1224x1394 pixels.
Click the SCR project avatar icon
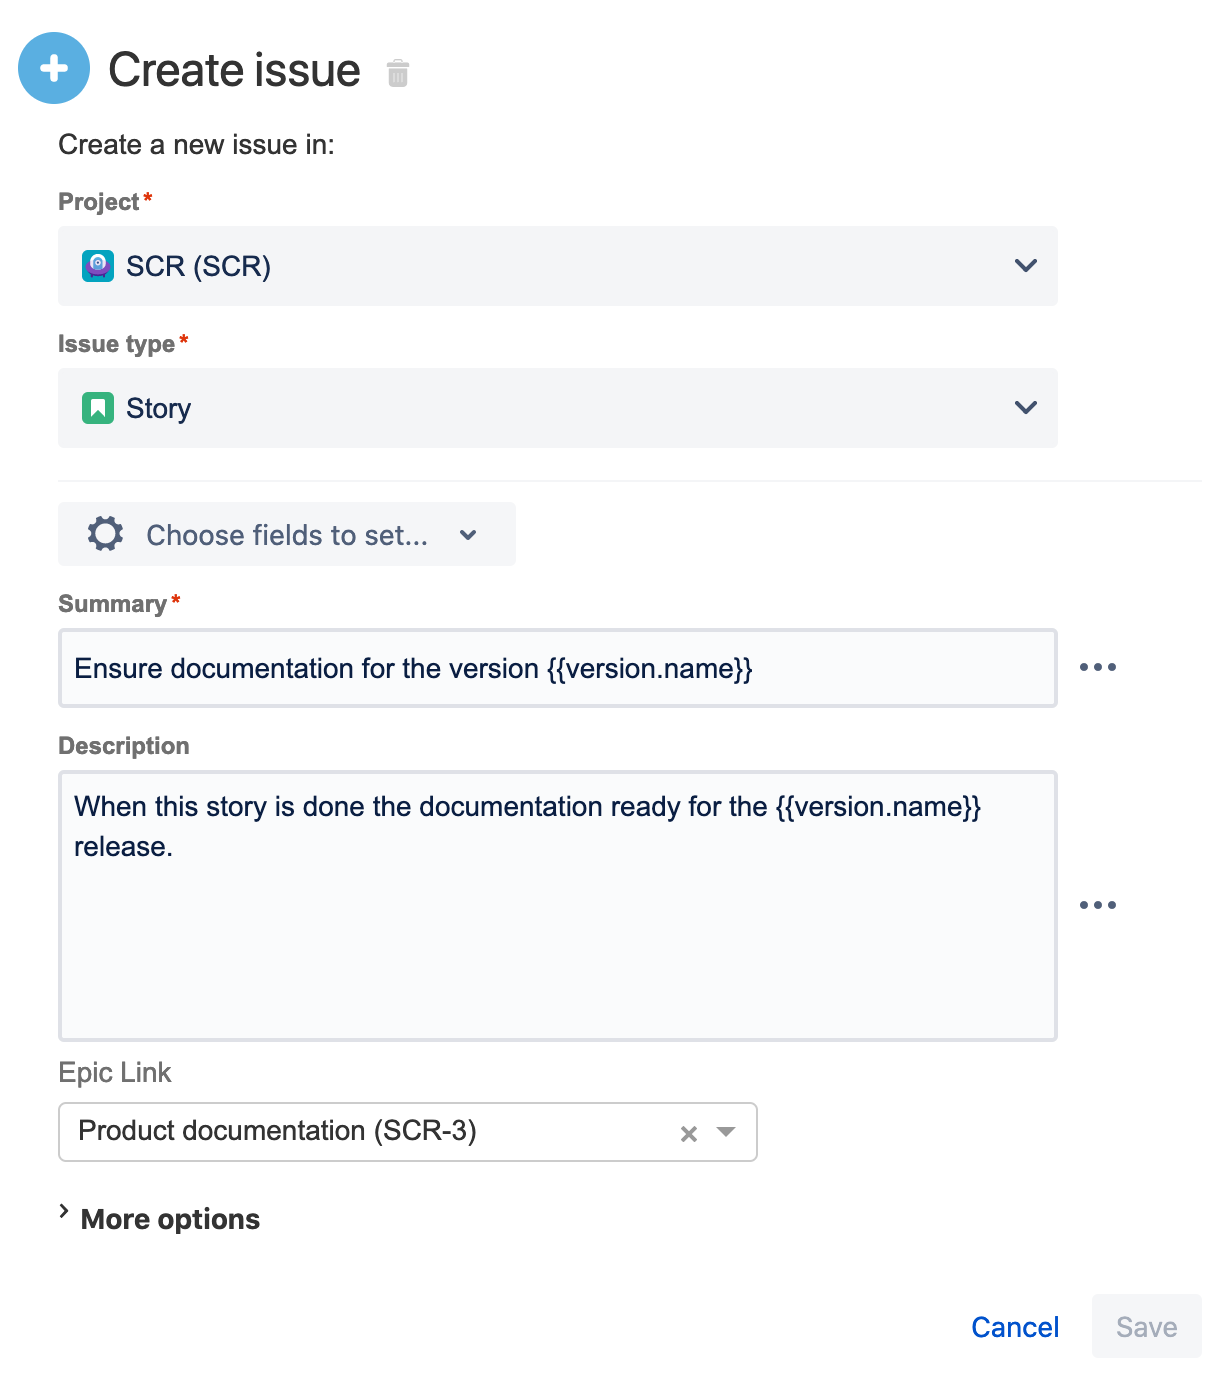point(98,266)
